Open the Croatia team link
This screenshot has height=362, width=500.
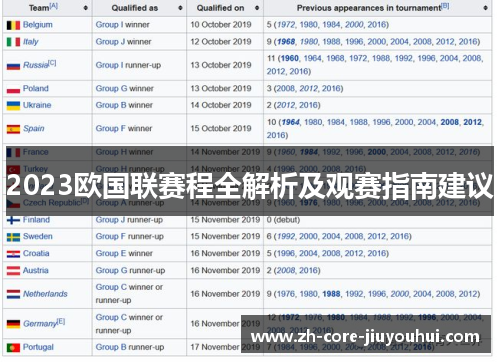(36, 254)
